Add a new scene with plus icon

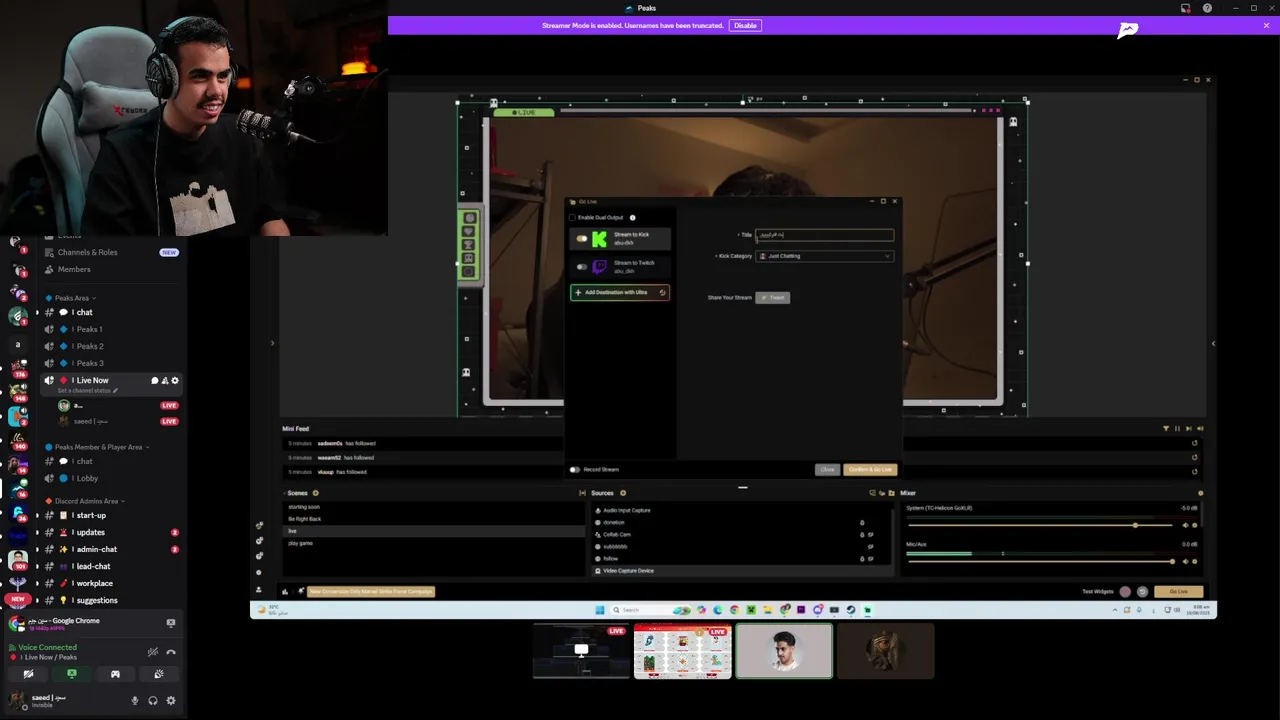tap(316, 493)
